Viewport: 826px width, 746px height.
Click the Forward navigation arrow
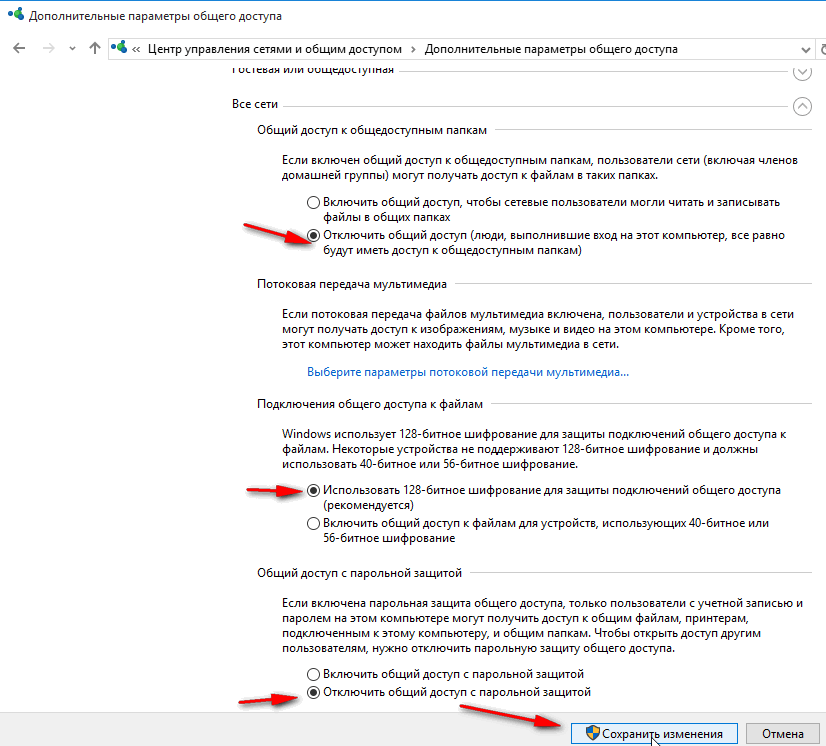tap(46, 49)
